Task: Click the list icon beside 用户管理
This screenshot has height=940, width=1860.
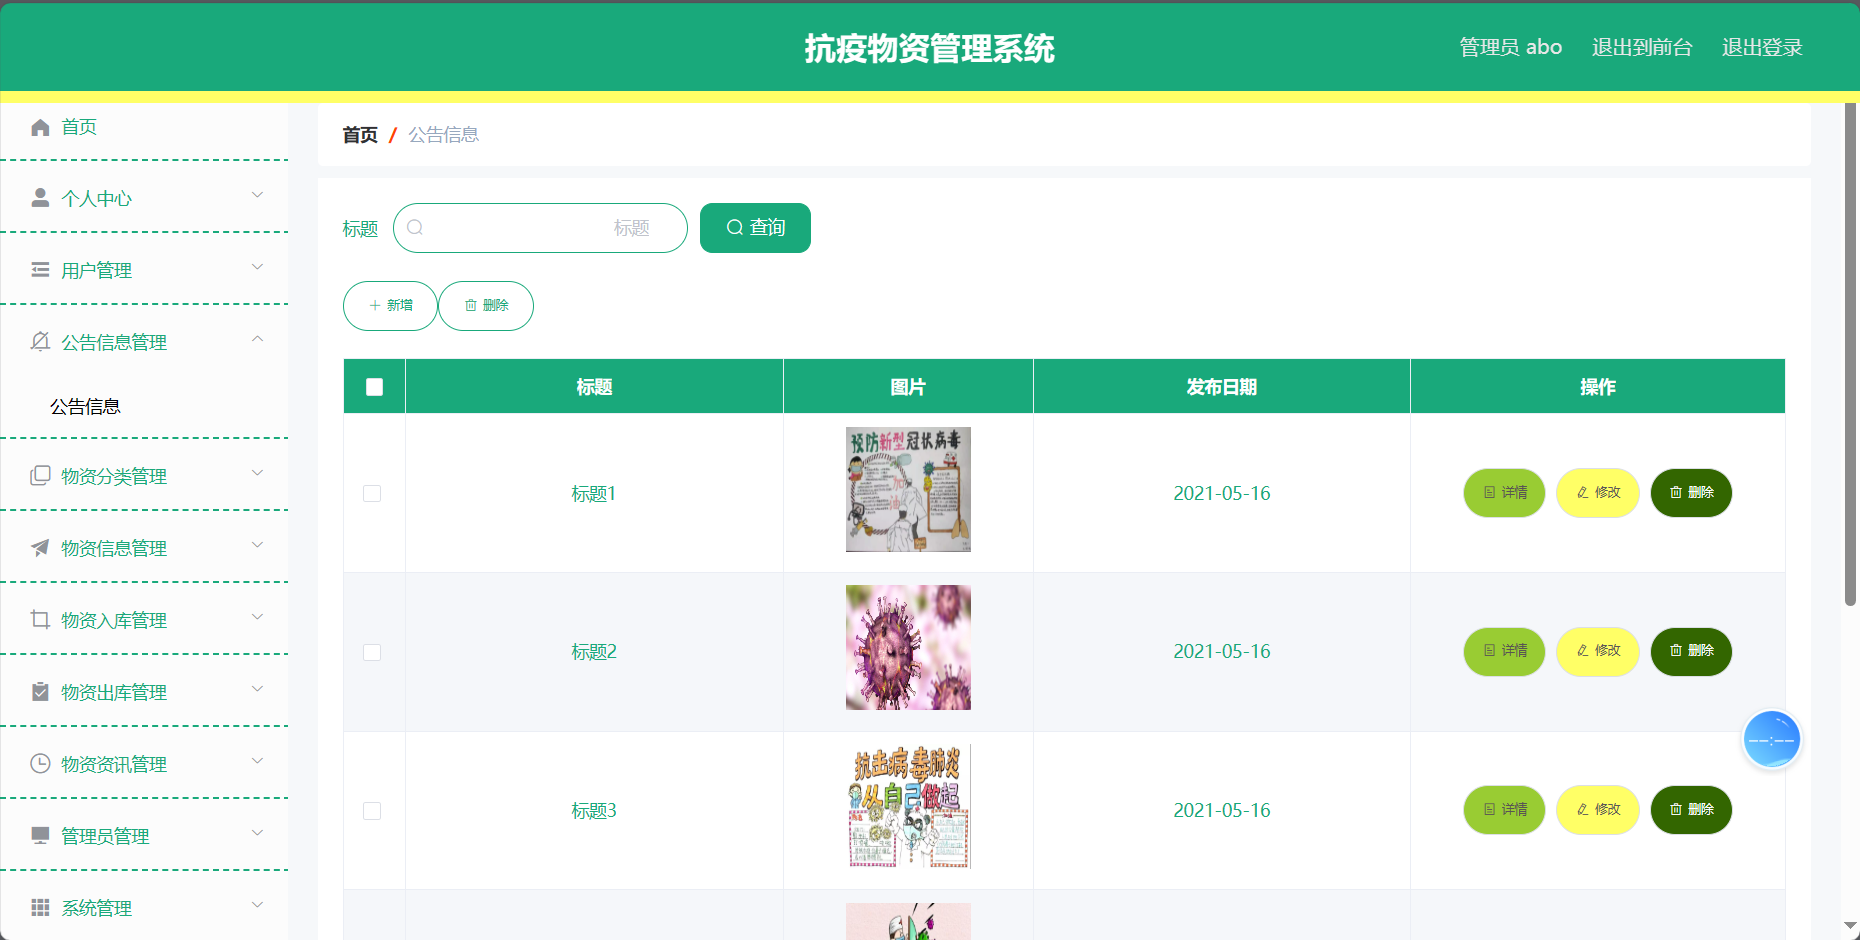Action: [40, 270]
